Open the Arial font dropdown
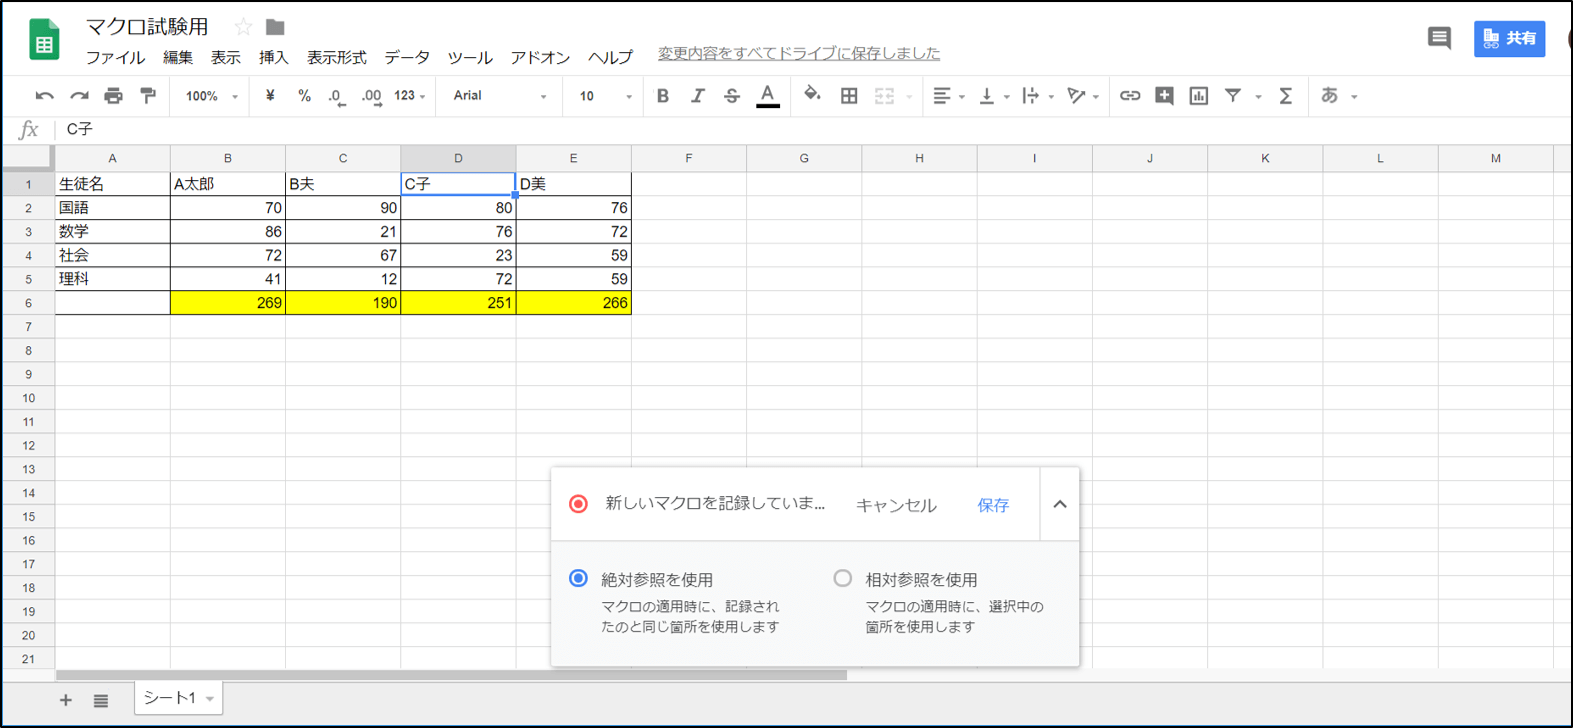The height and width of the screenshot is (728, 1573). point(499,96)
